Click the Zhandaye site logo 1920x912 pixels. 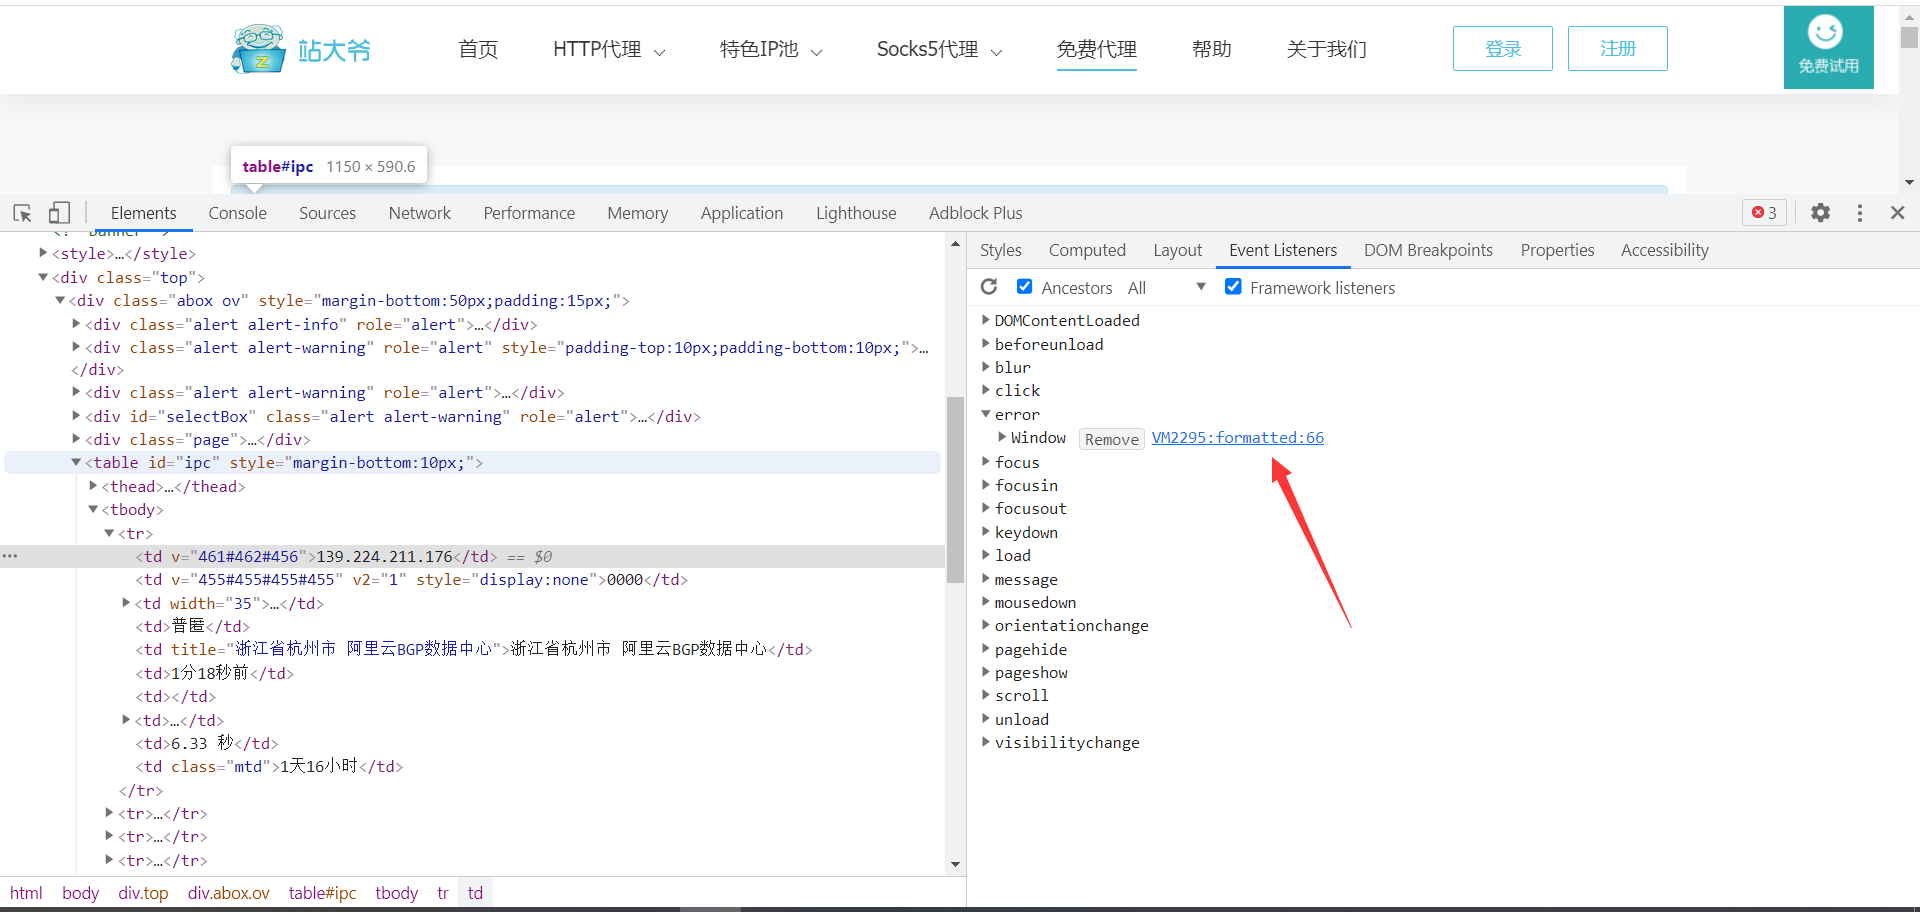click(x=301, y=49)
